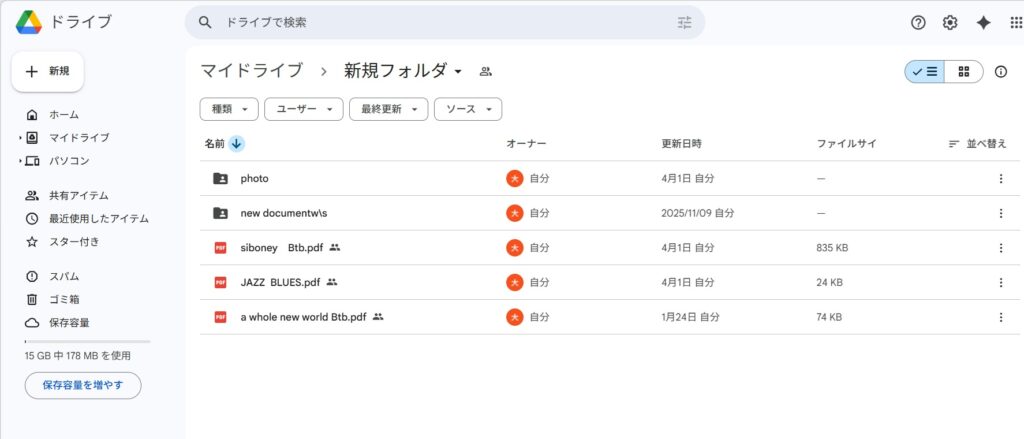1024x439 pixels.
Task: Switch to list layout view
Action: pyautogui.click(x=925, y=71)
